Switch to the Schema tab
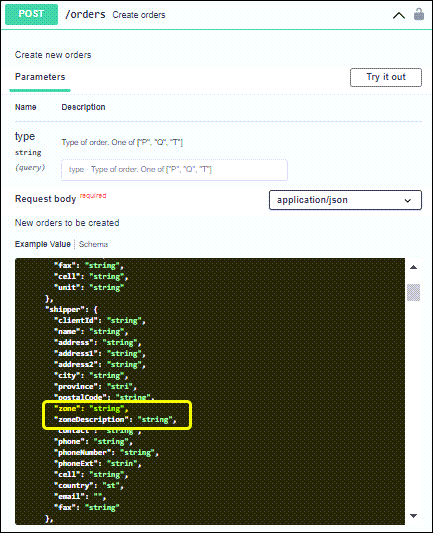Image resolution: width=433 pixels, height=533 pixels. pos(93,244)
